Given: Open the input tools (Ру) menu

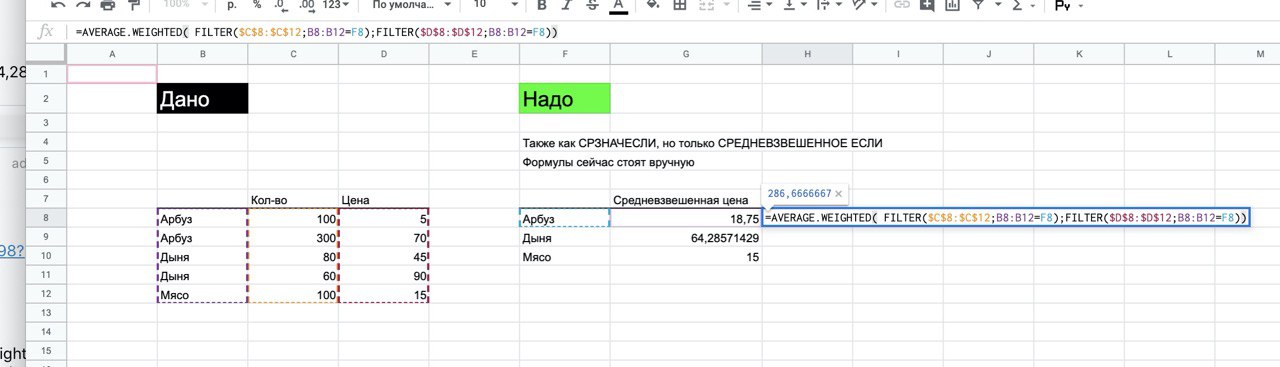Looking at the screenshot, I should pyautogui.click(x=1069, y=6).
